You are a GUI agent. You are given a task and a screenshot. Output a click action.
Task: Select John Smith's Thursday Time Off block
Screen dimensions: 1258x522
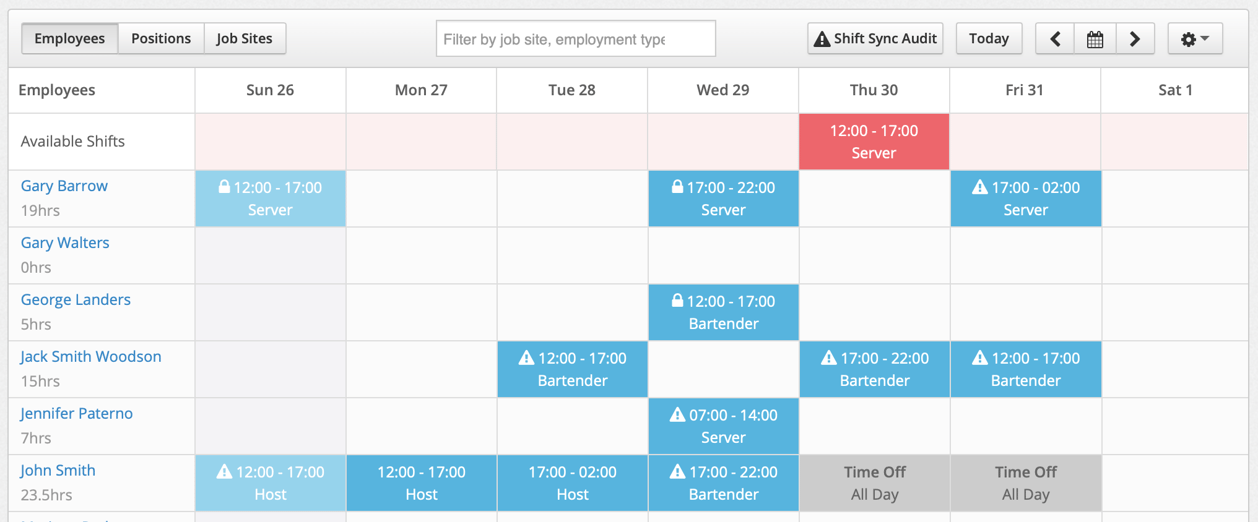(874, 483)
